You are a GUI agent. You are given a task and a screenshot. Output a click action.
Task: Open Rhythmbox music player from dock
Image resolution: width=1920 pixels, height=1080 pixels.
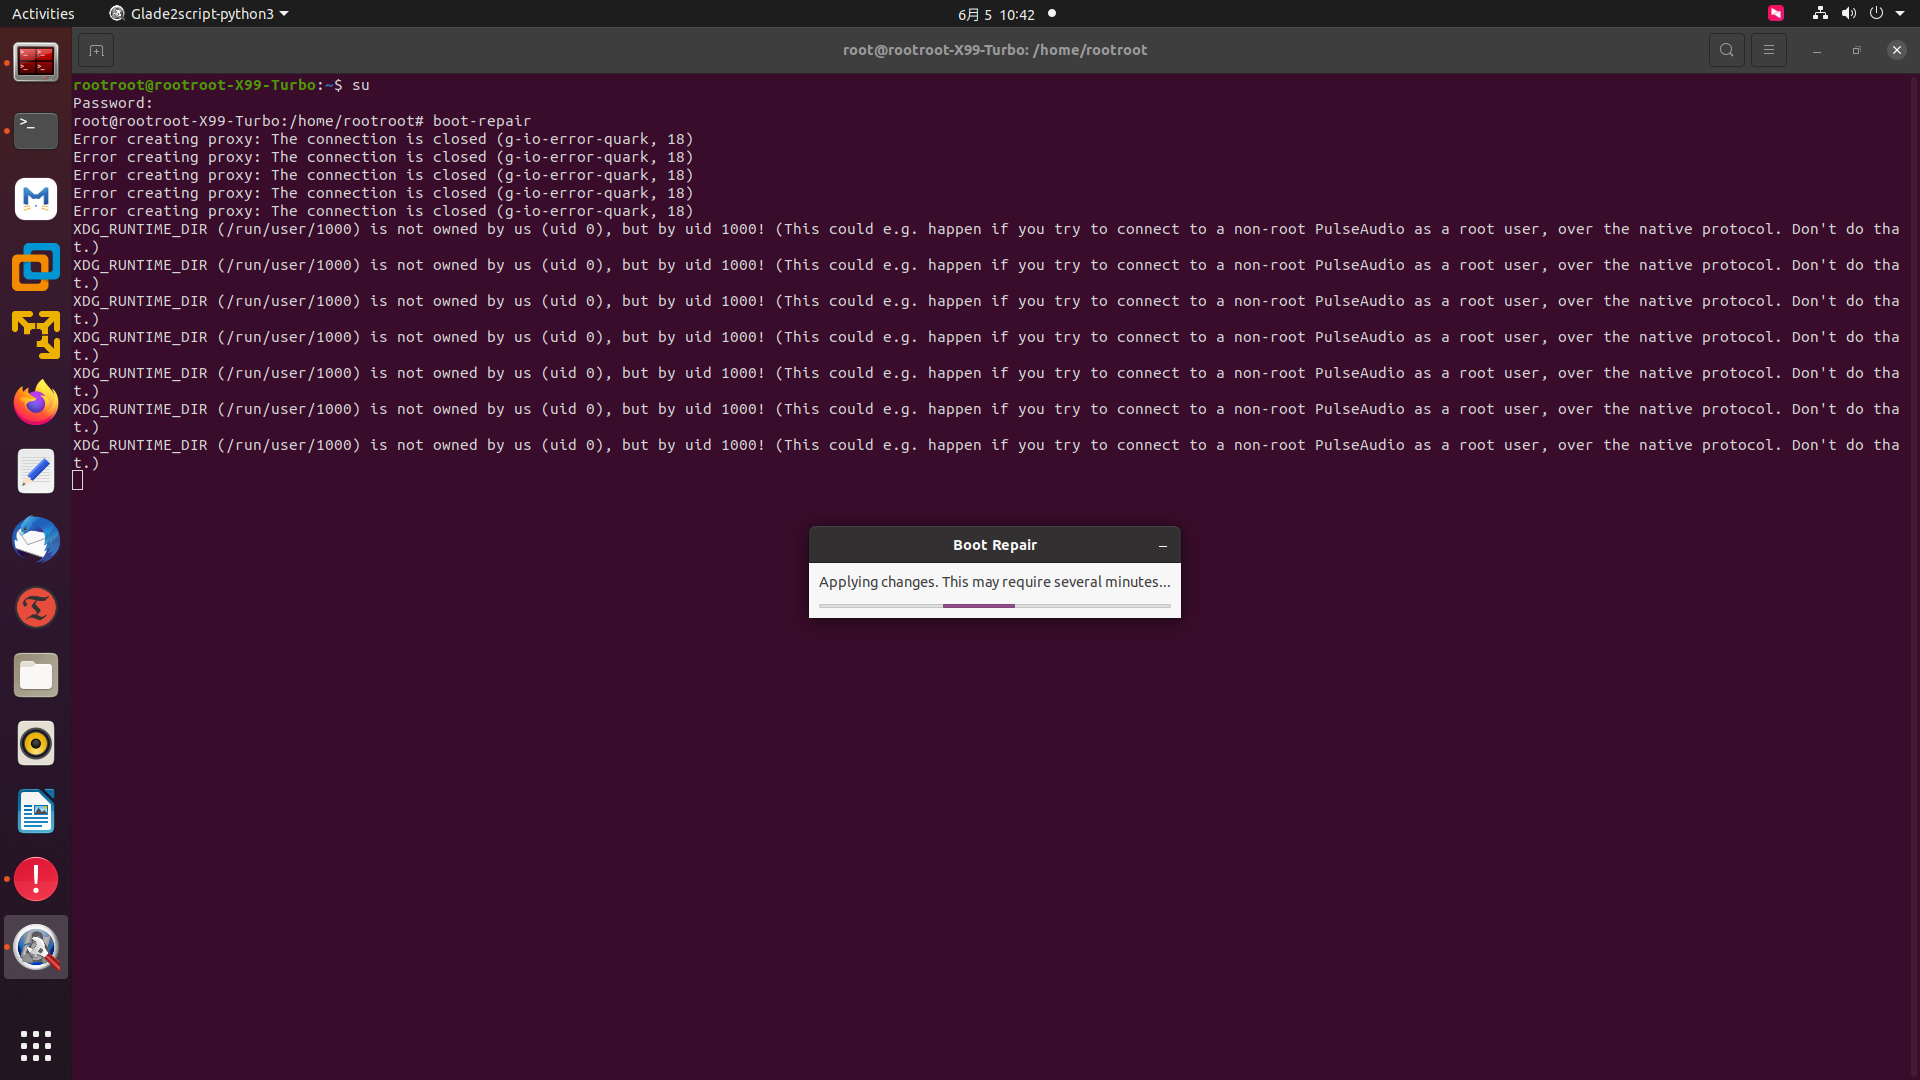point(36,743)
